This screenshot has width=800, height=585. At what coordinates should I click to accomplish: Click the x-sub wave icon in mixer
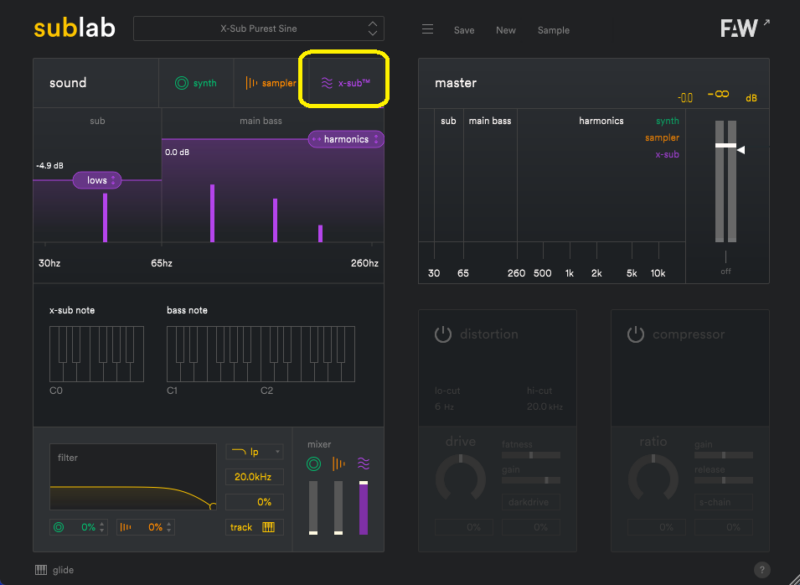point(363,464)
